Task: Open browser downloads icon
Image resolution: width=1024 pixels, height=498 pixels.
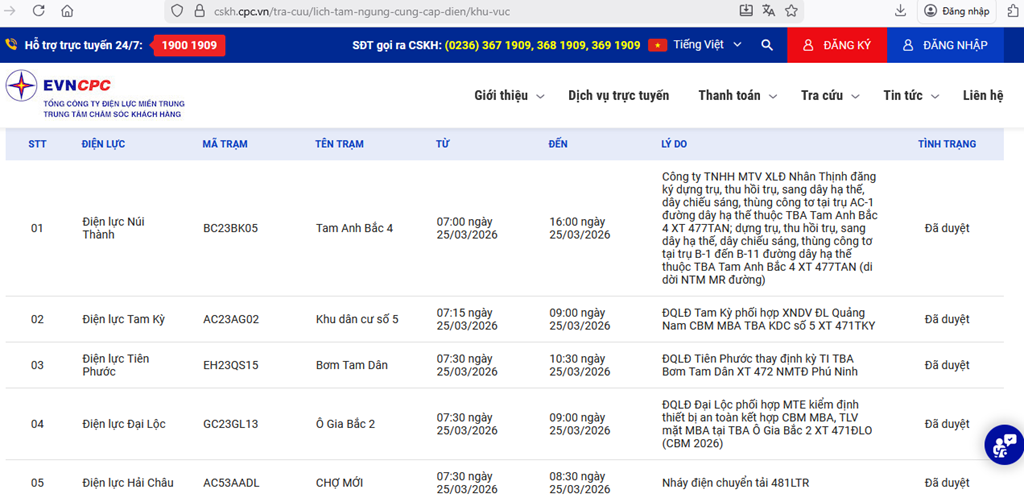Action: 901,11
